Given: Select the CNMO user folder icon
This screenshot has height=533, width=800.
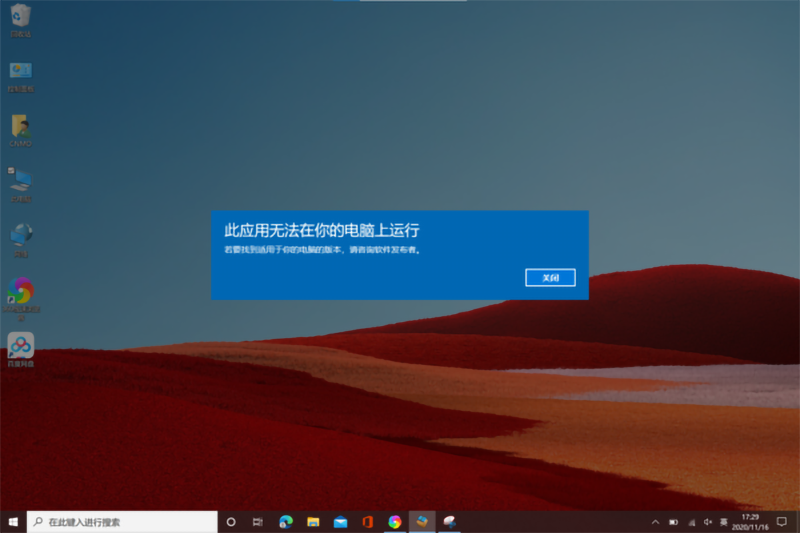Looking at the screenshot, I should tap(20, 131).
